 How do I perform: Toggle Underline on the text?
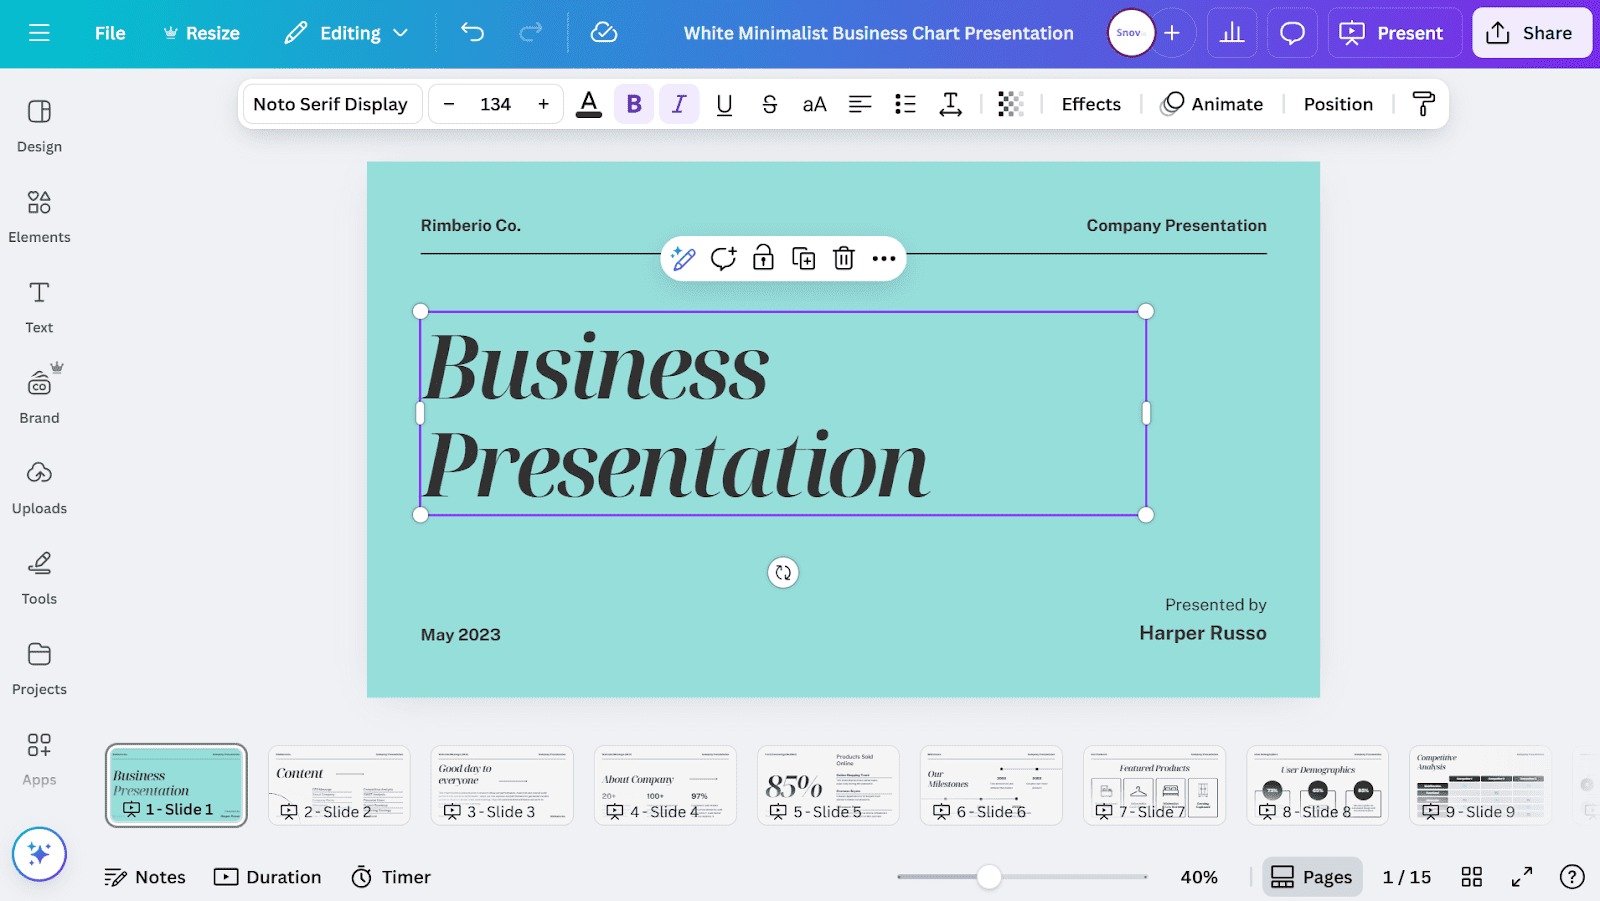point(724,104)
